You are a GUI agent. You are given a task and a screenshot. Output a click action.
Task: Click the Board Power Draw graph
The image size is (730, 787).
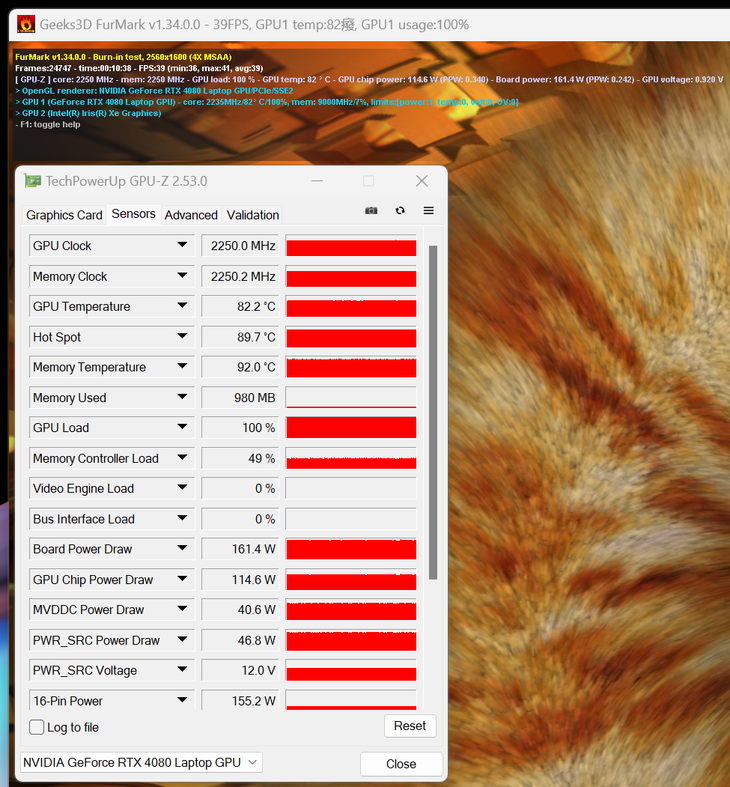point(351,549)
